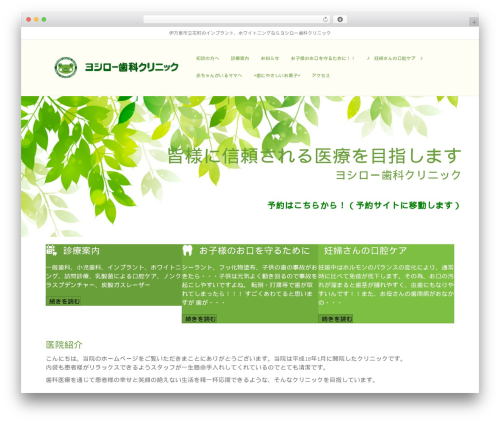Click the お子様のお口を守るために card heading
The image size is (500, 423).
[254, 251]
